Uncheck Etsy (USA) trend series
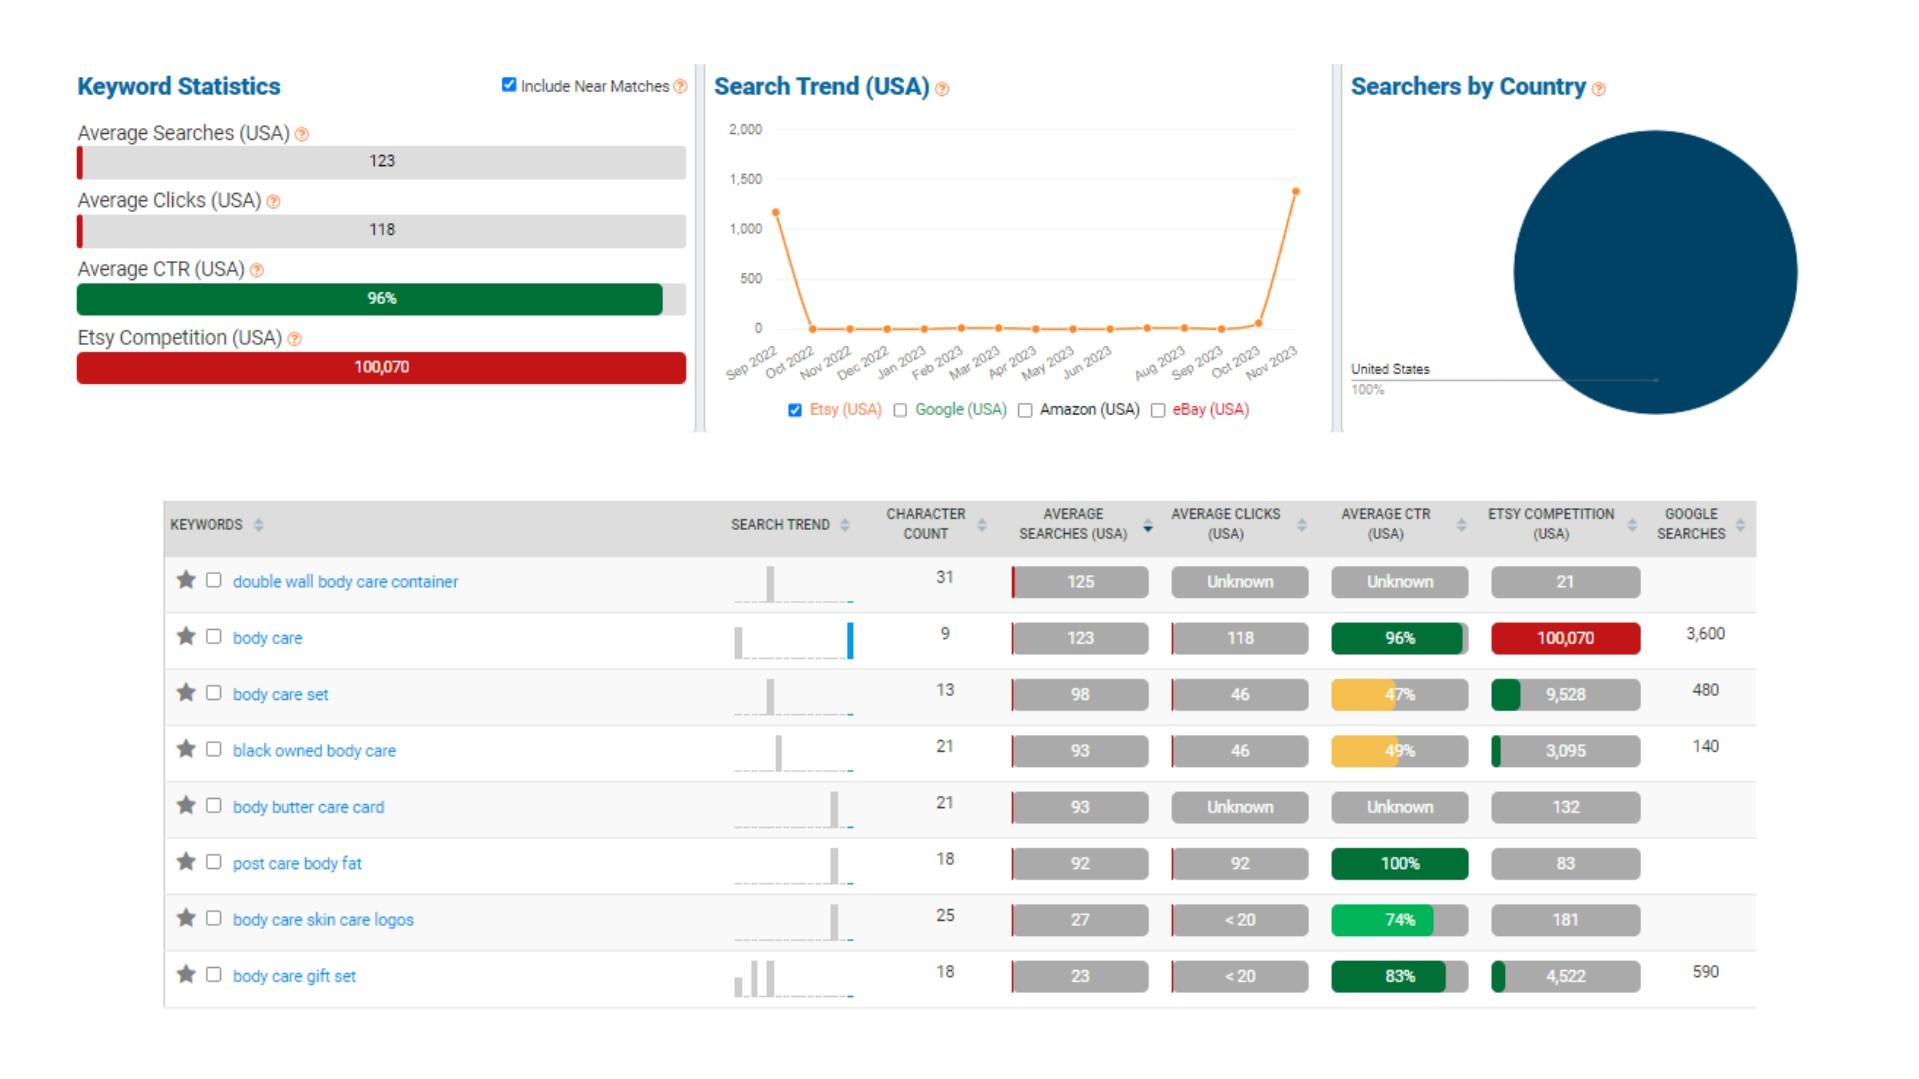1919x1079 pixels. (795, 410)
